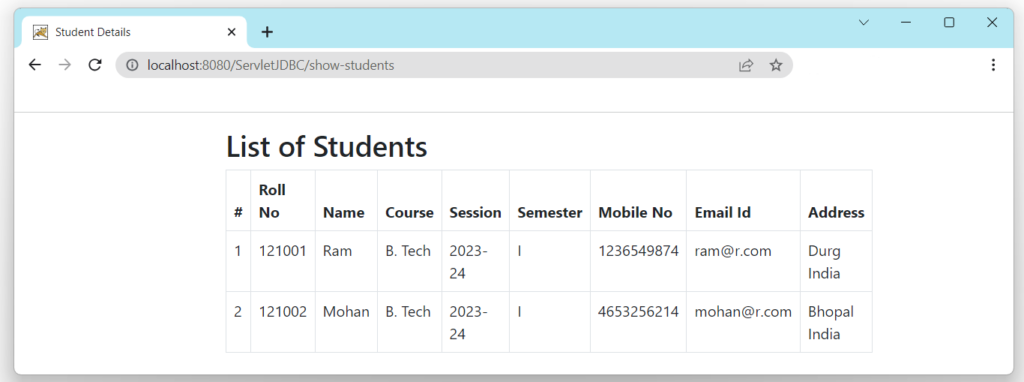The width and height of the screenshot is (1024, 382).
Task: Open the Chrome three-dot menu
Action: 993,65
